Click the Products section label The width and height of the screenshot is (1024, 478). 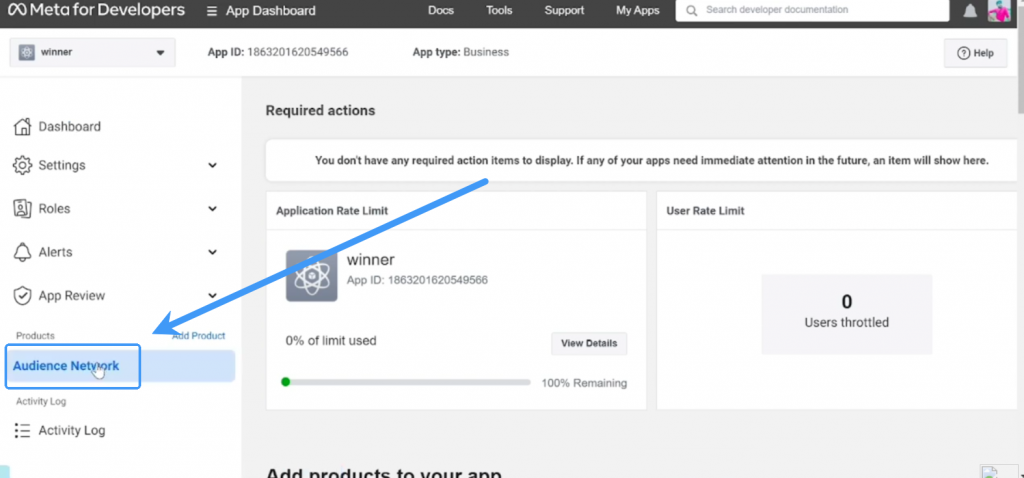click(35, 336)
